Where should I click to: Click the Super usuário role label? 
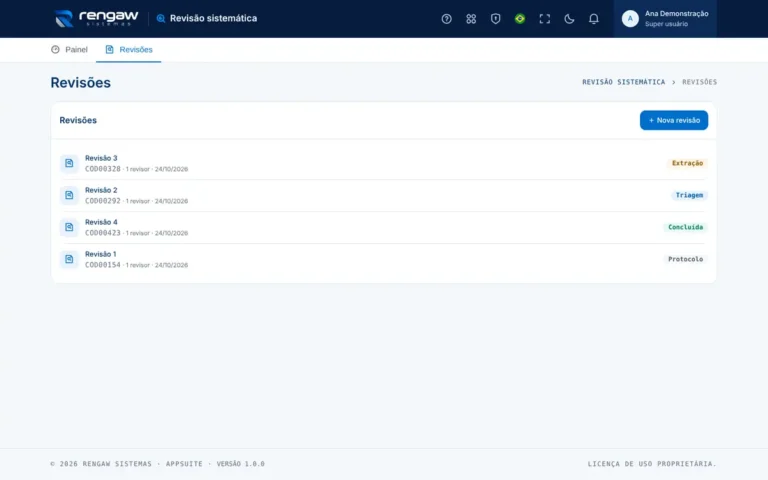click(x=666, y=24)
